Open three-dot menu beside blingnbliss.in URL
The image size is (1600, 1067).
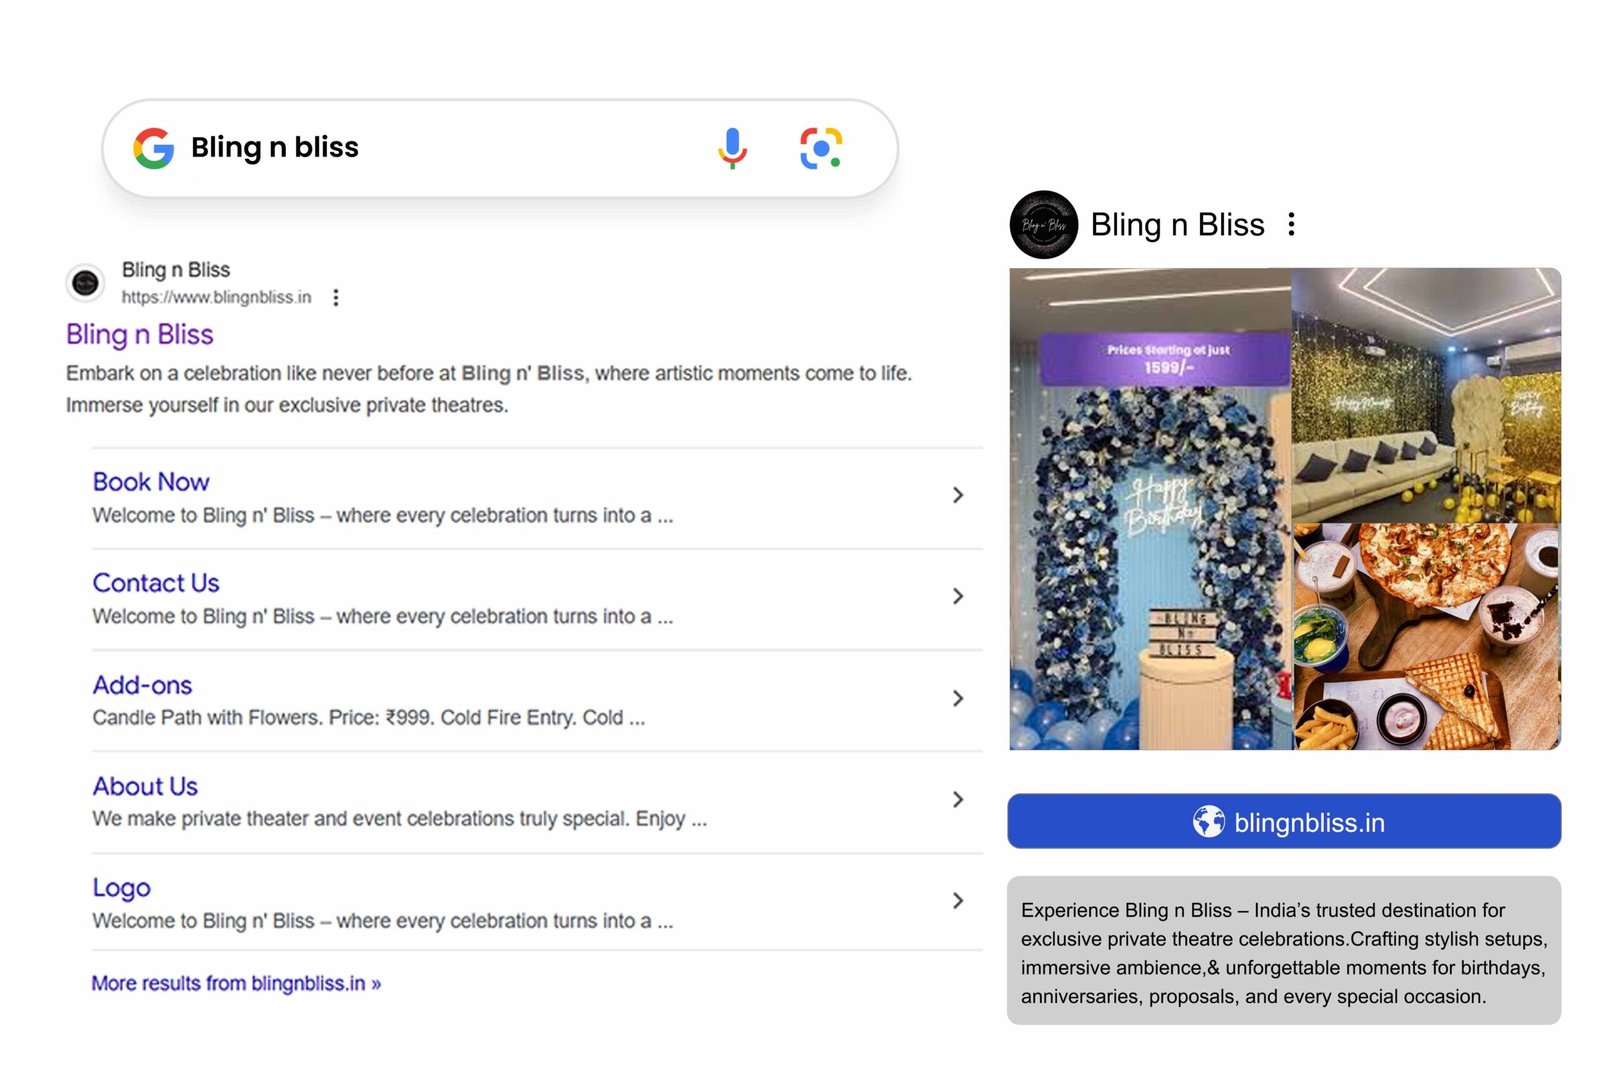pos(336,297)
